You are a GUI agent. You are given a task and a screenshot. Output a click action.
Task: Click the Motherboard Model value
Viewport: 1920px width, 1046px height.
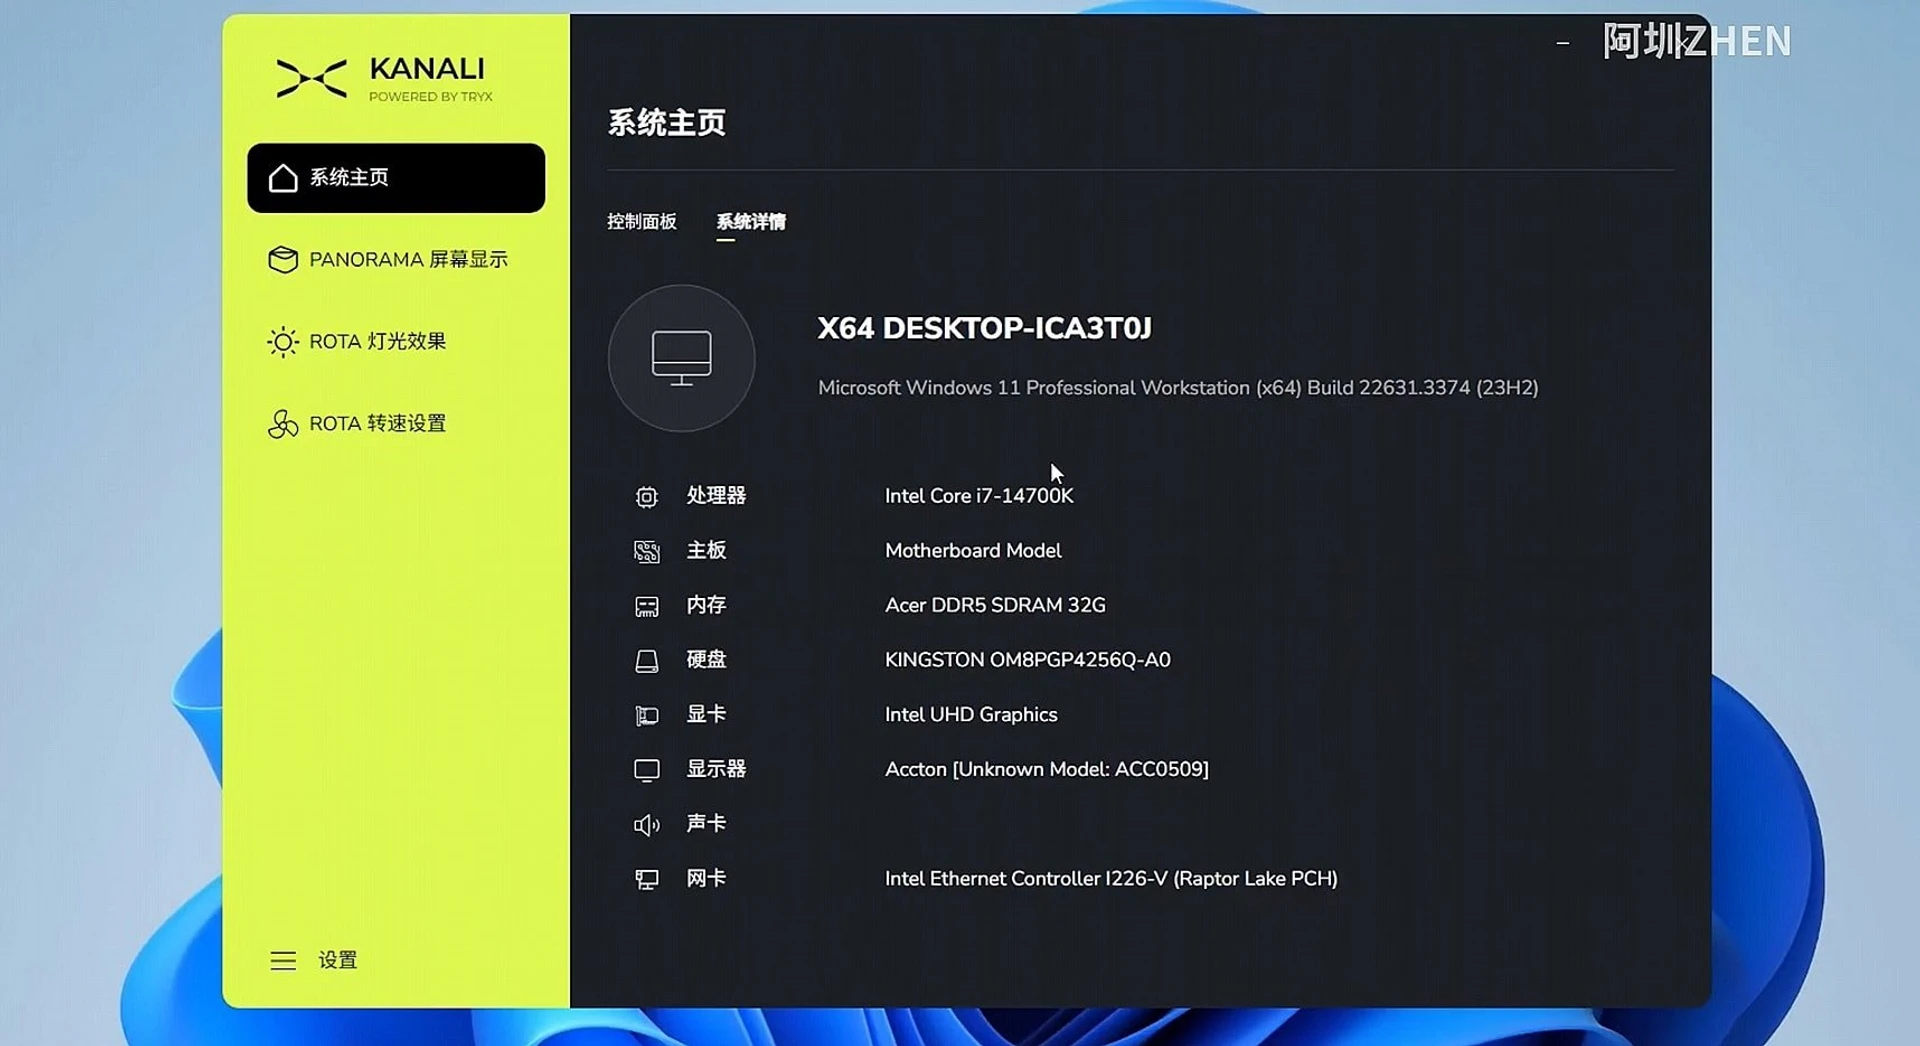pyautogui.click(x=973, y=551)
